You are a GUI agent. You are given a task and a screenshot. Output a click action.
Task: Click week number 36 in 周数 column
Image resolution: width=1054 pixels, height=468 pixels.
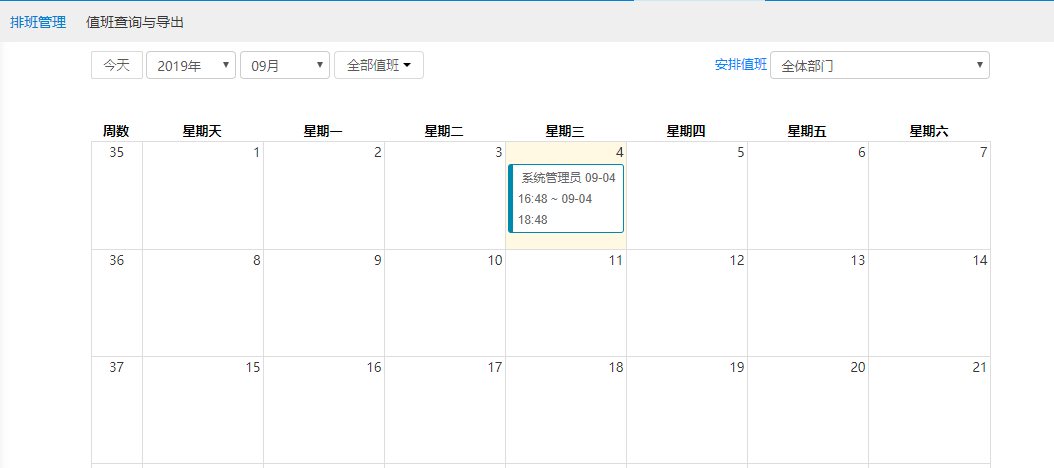click(x=117, y=260)
